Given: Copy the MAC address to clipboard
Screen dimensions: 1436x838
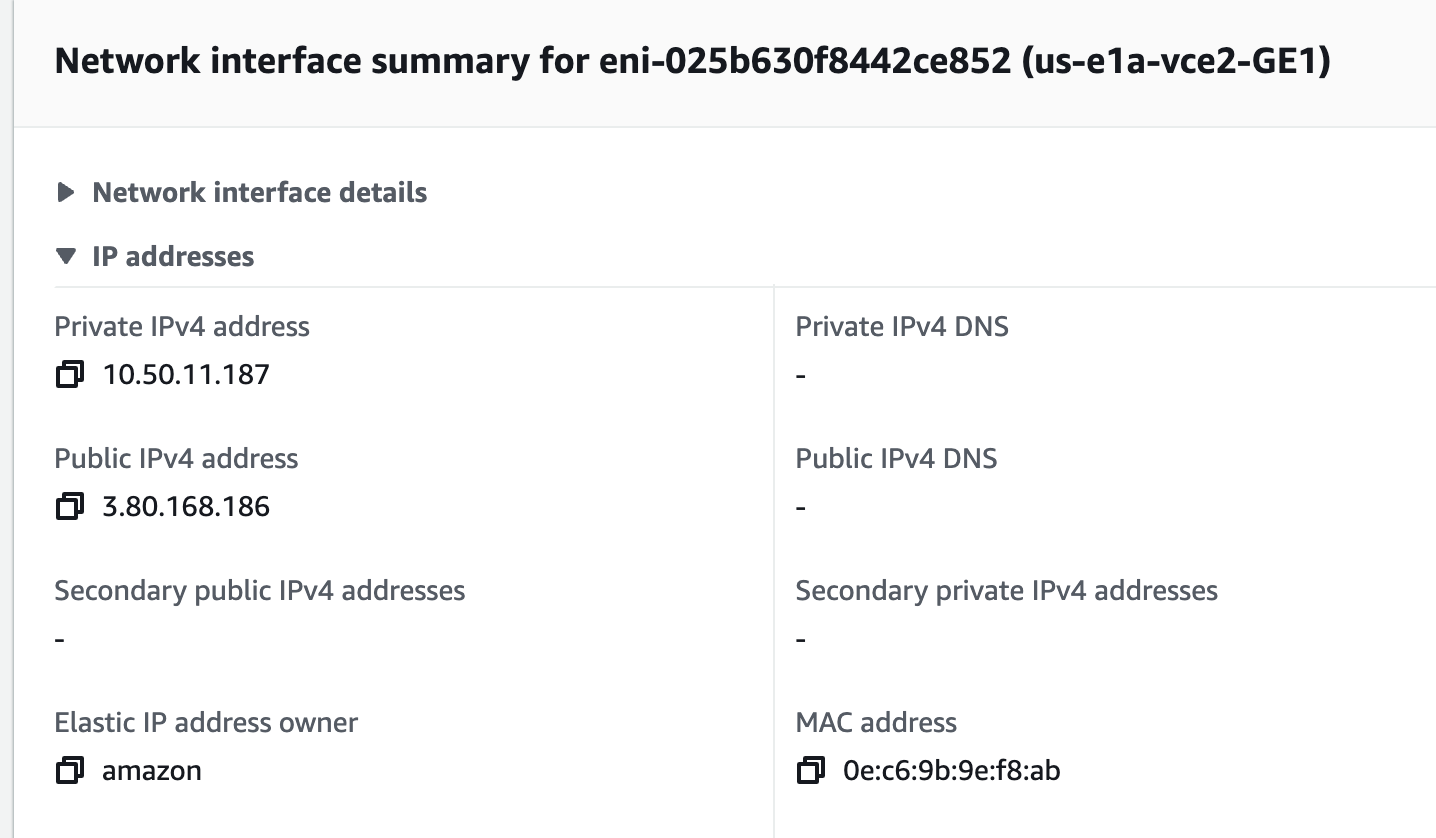Looking at the screenshot, I should (810, 771).
